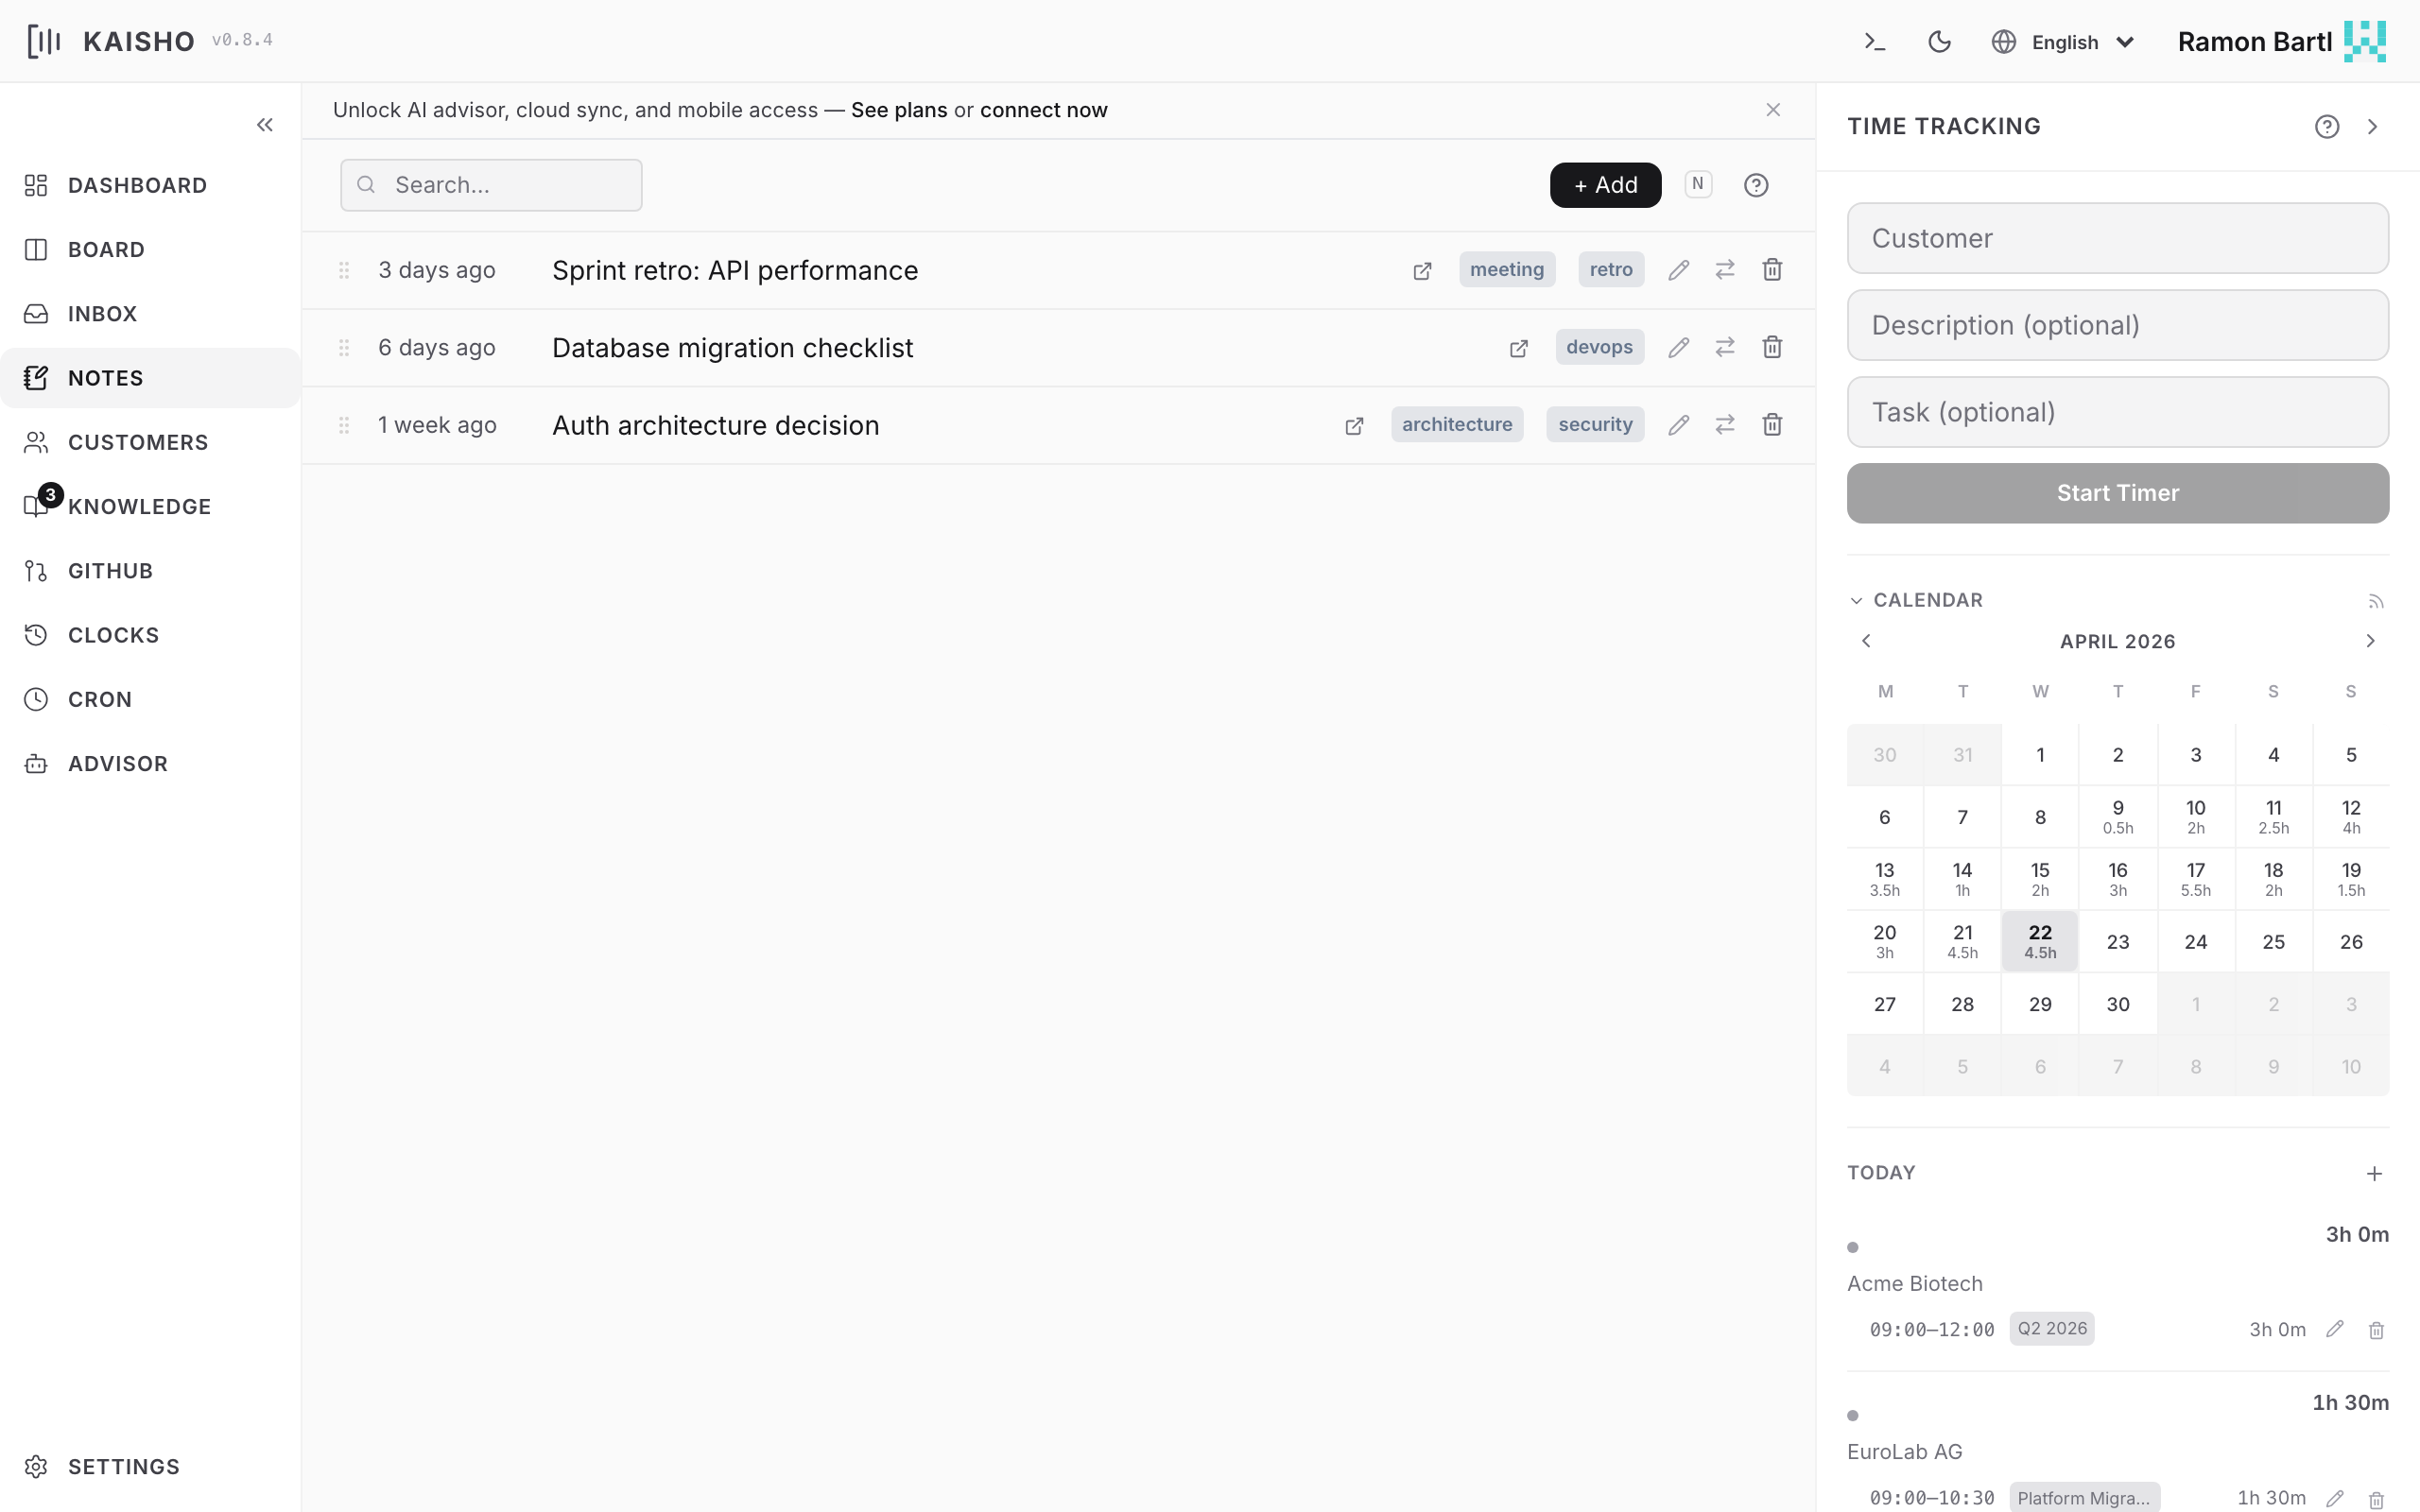Open the notes help icon

pyautogui.click(x=1755, y=185)
